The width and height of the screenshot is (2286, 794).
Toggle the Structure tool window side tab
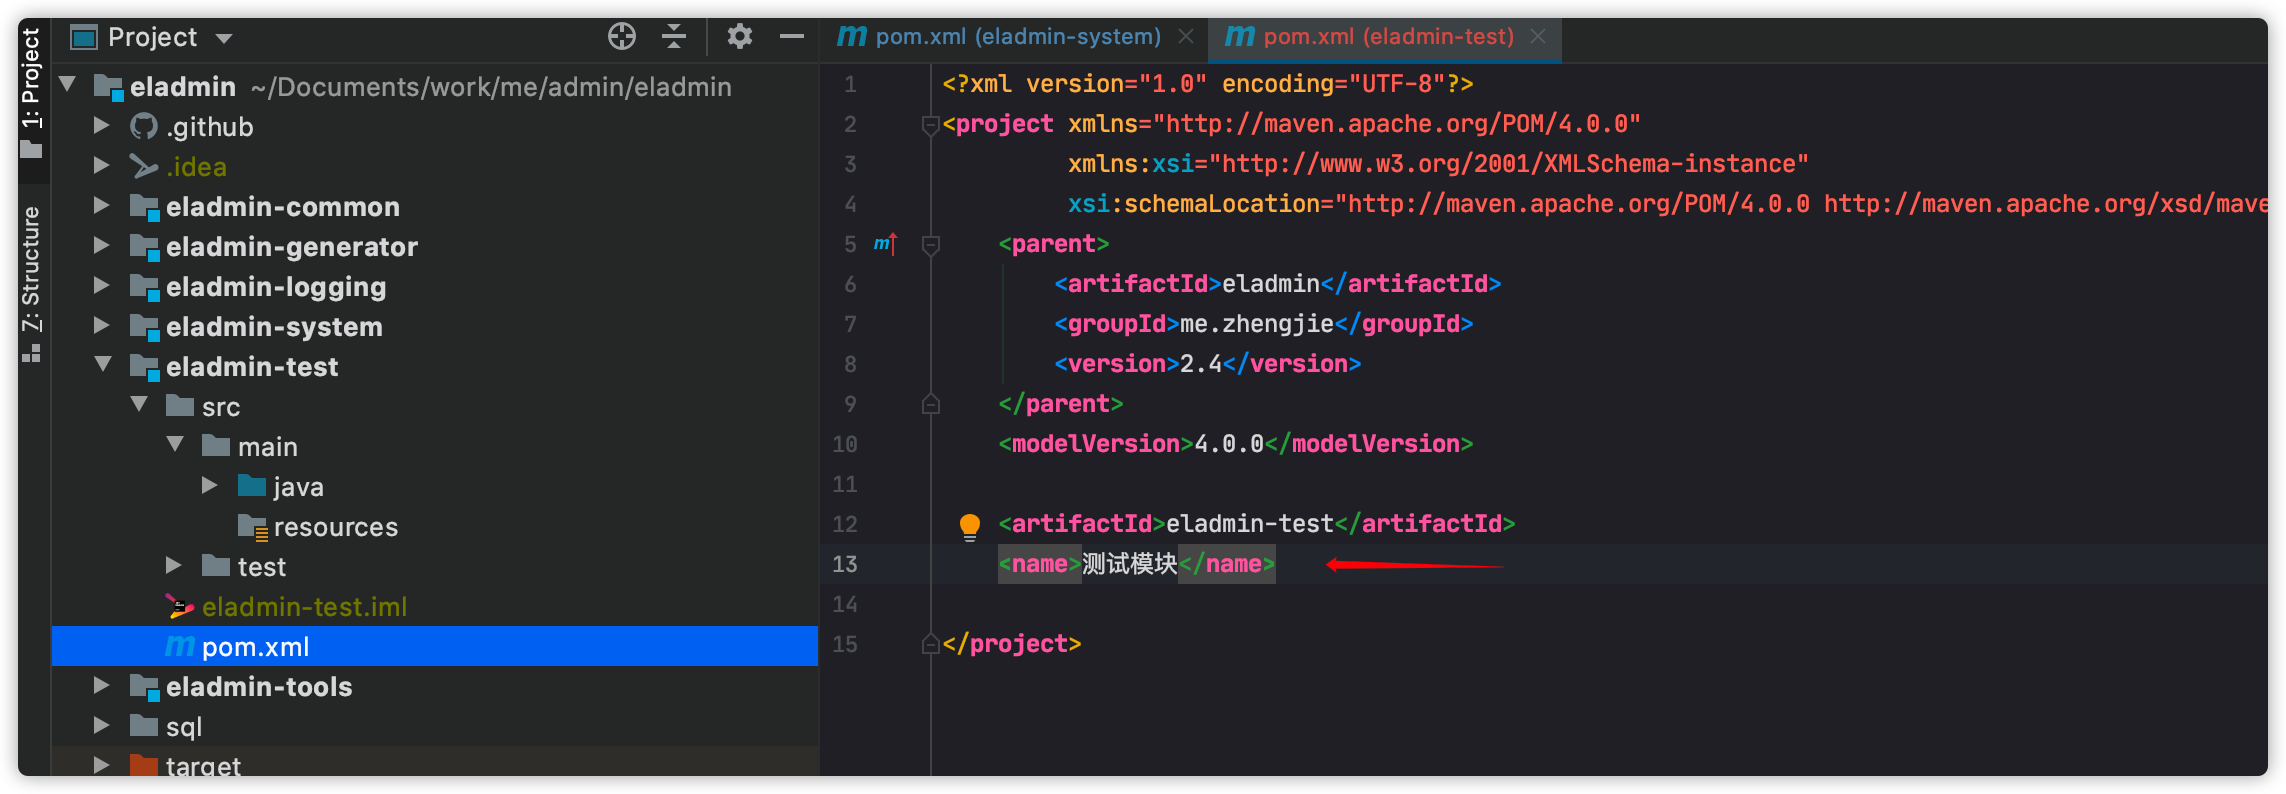[31, 280]
